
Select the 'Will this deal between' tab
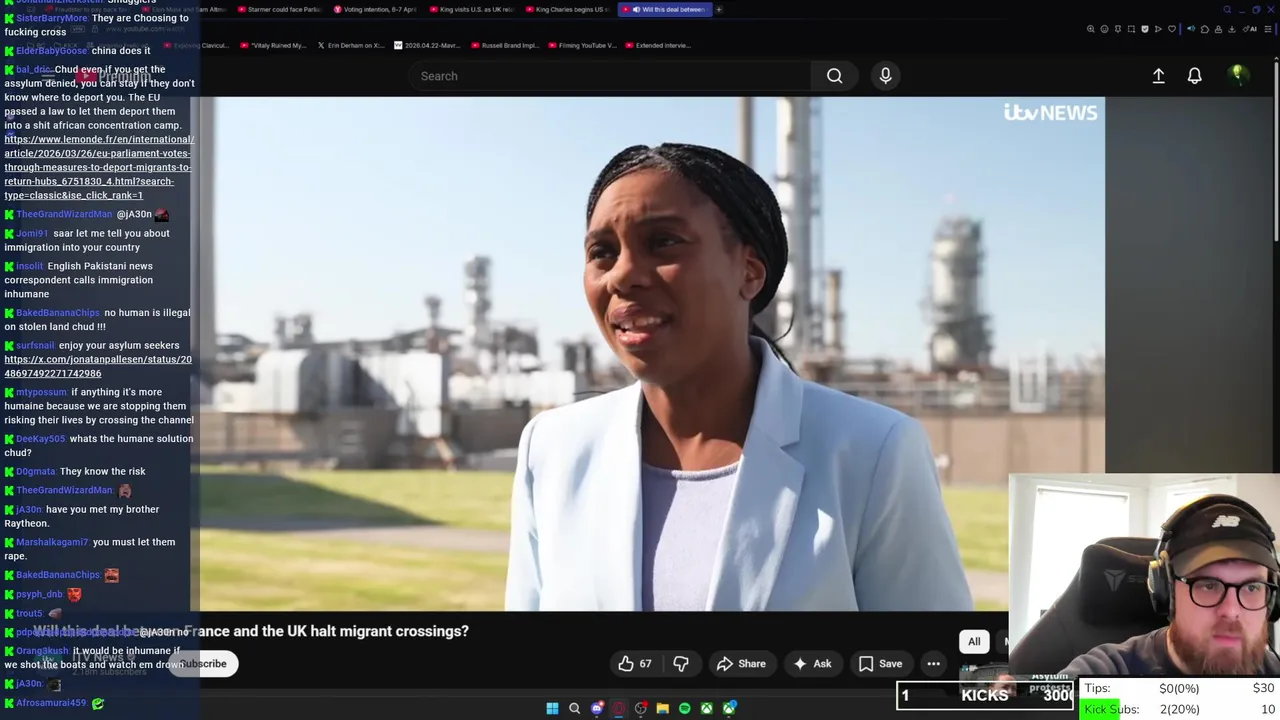665,9
